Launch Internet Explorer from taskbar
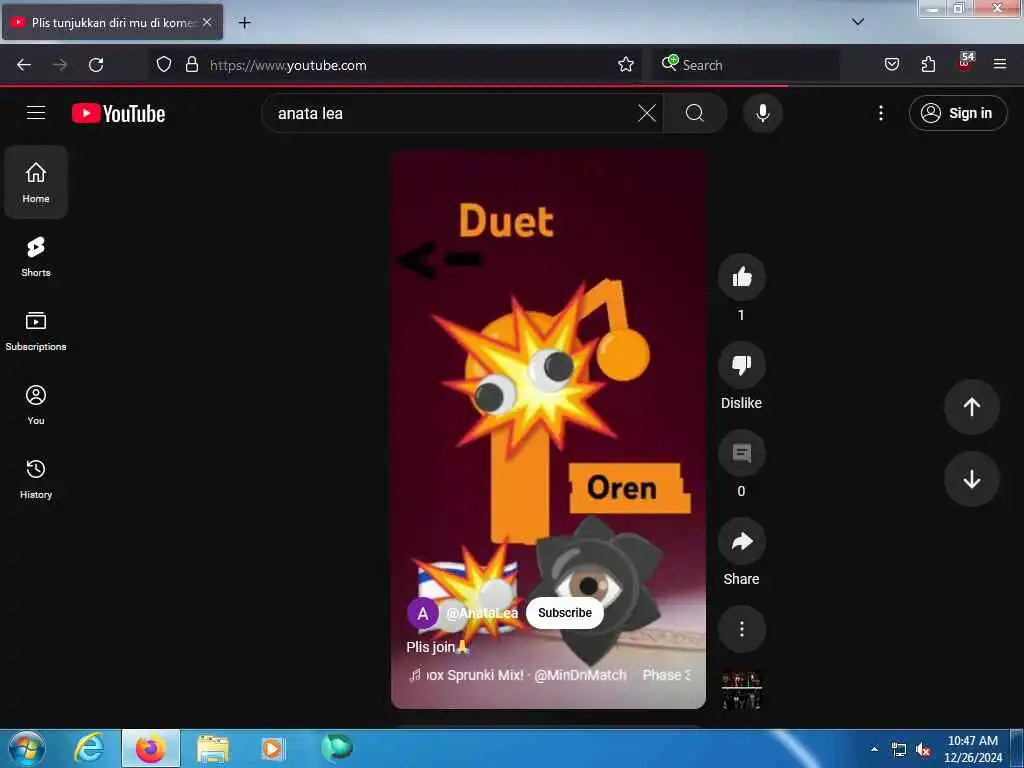Screen dimensions: 1024x768 coord(89,748)
